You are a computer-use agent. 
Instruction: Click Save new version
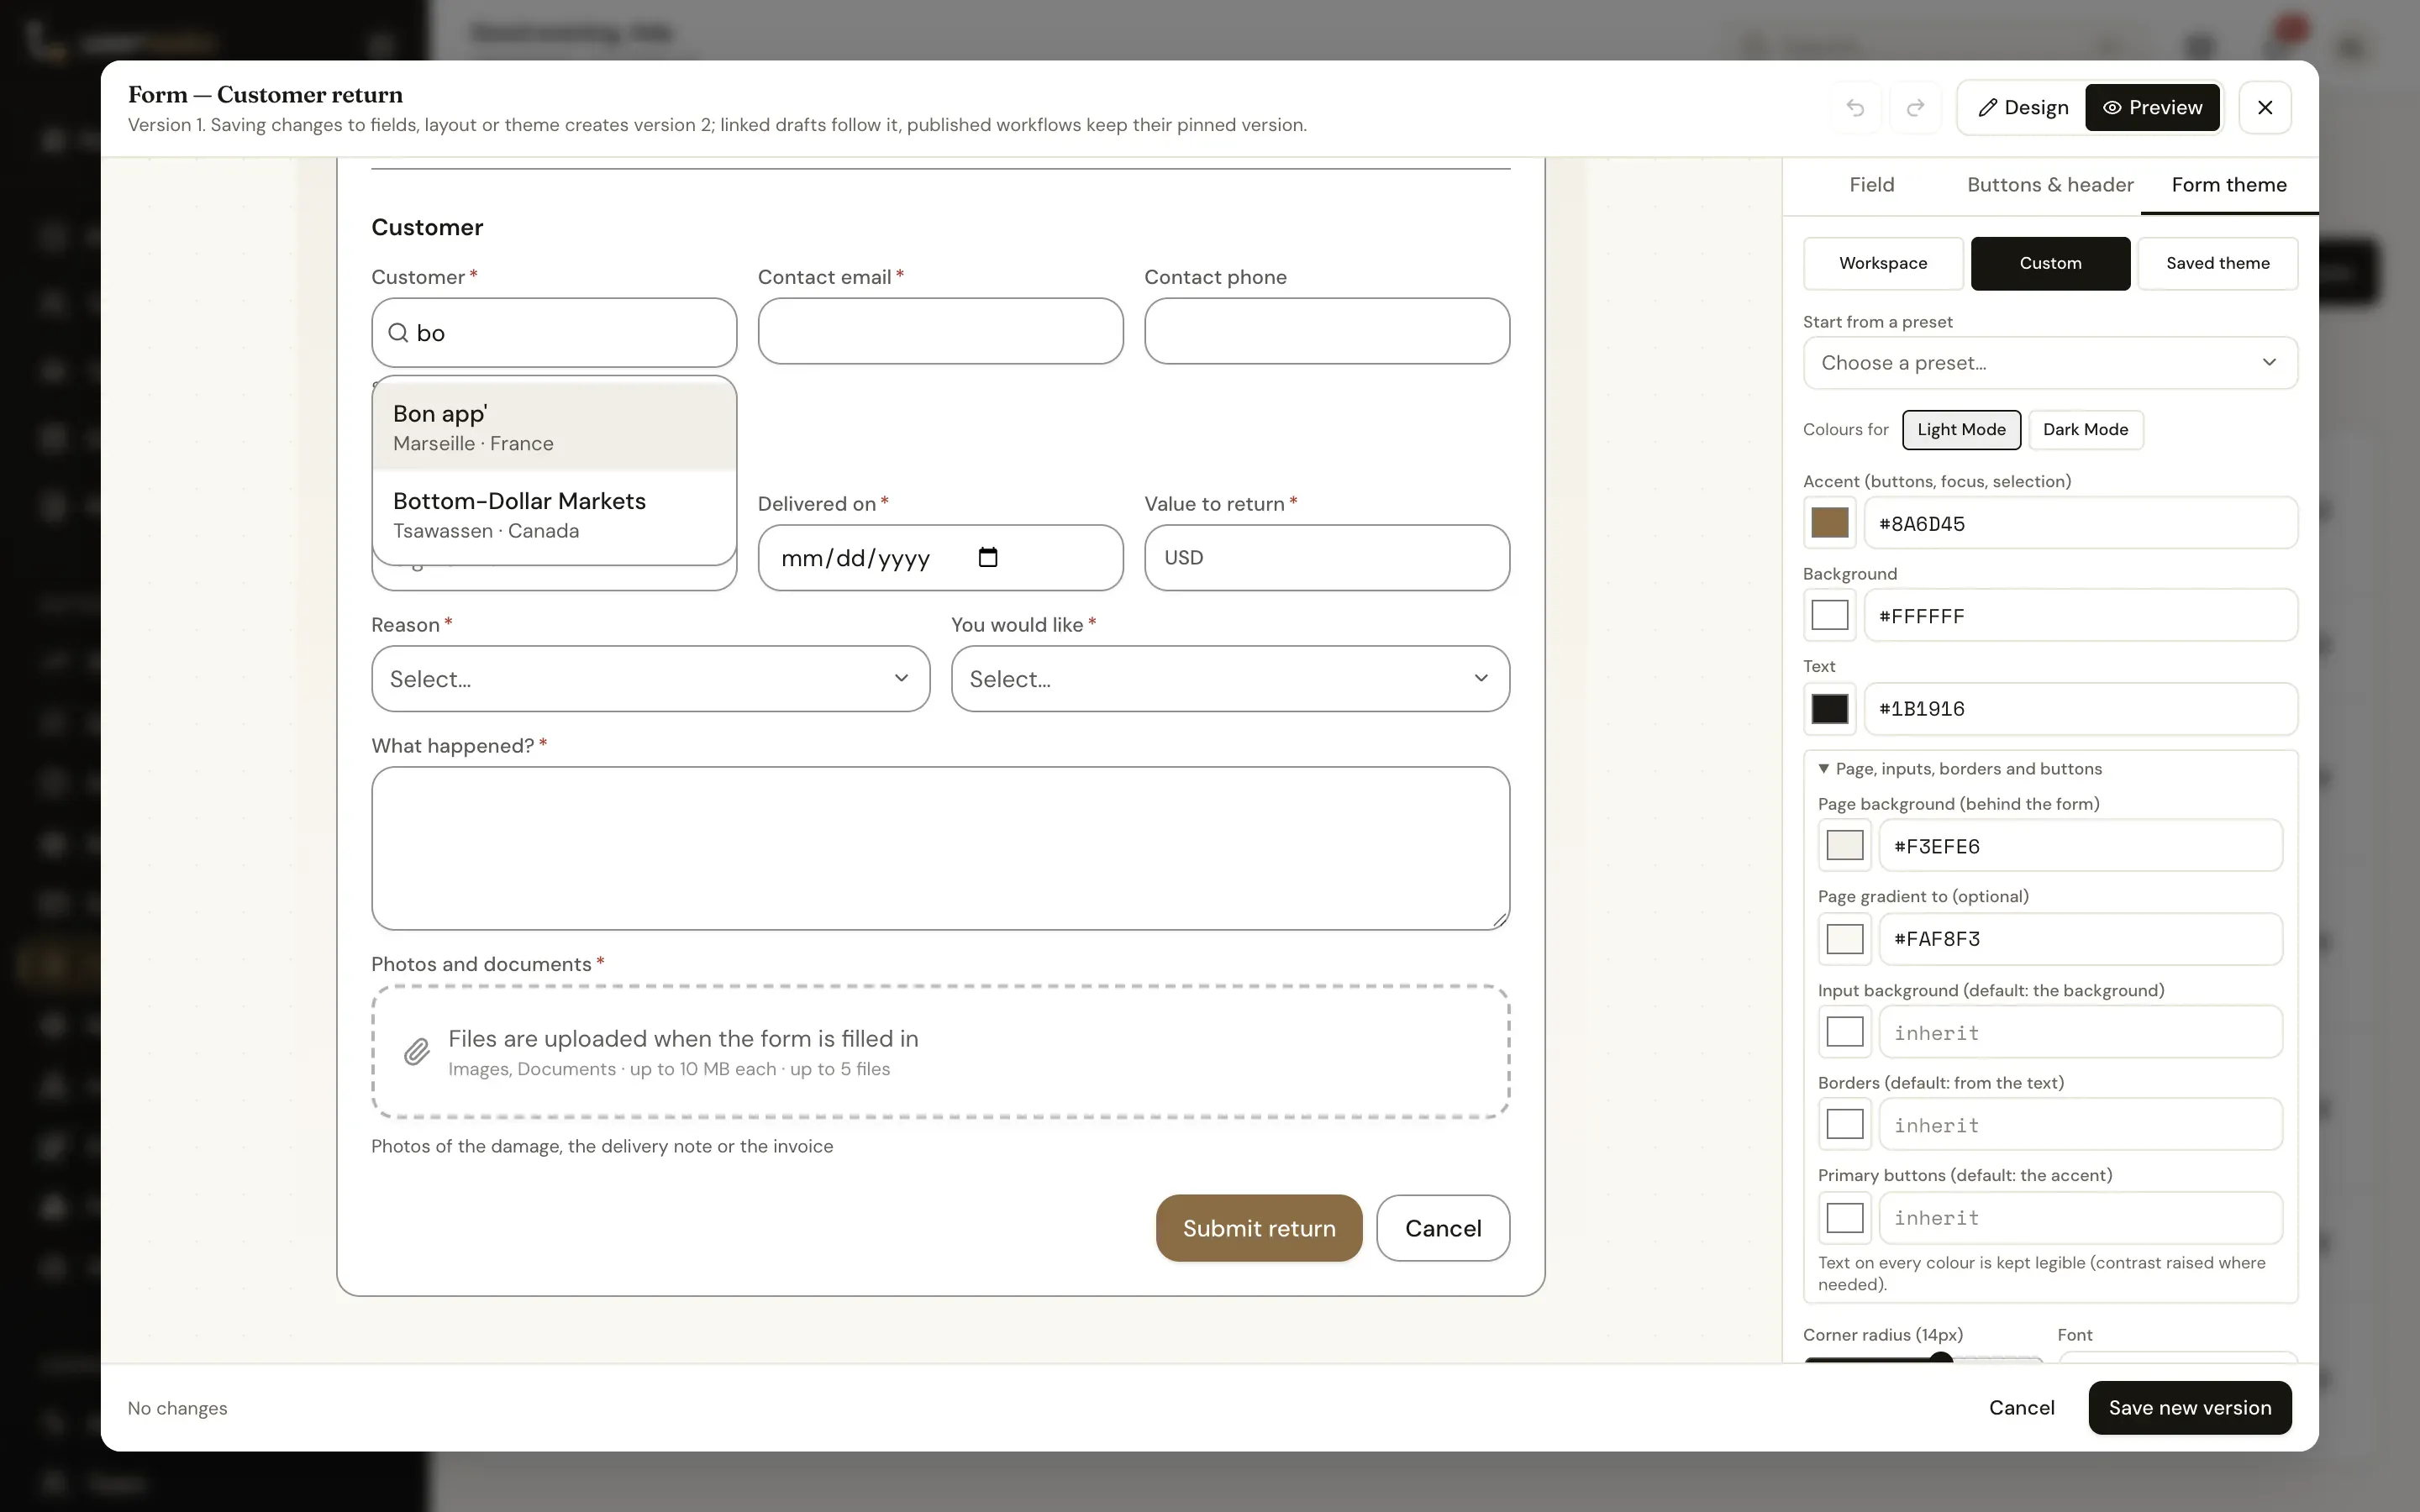tap(2189, 1407)
